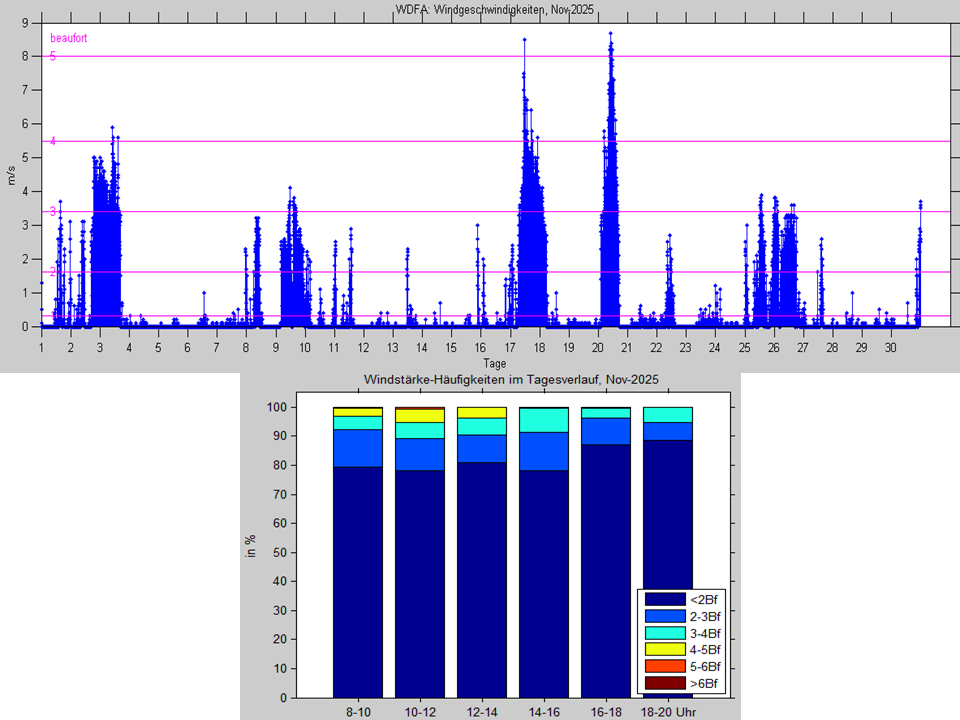
Task: Click day 20 tick label on time axis
Action: click(x=597, y=347)
